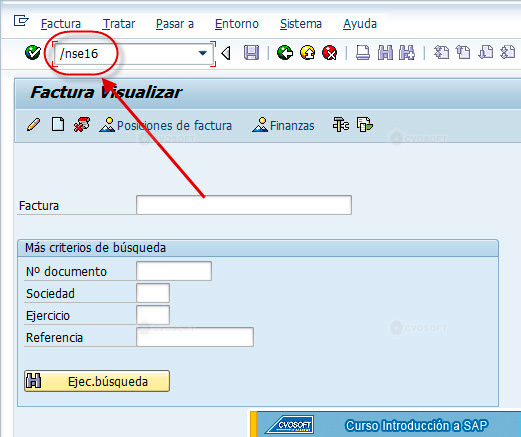Click the Ejec.búsqueda button
Viewport: 521px width, 437px height.
[97, 381]
